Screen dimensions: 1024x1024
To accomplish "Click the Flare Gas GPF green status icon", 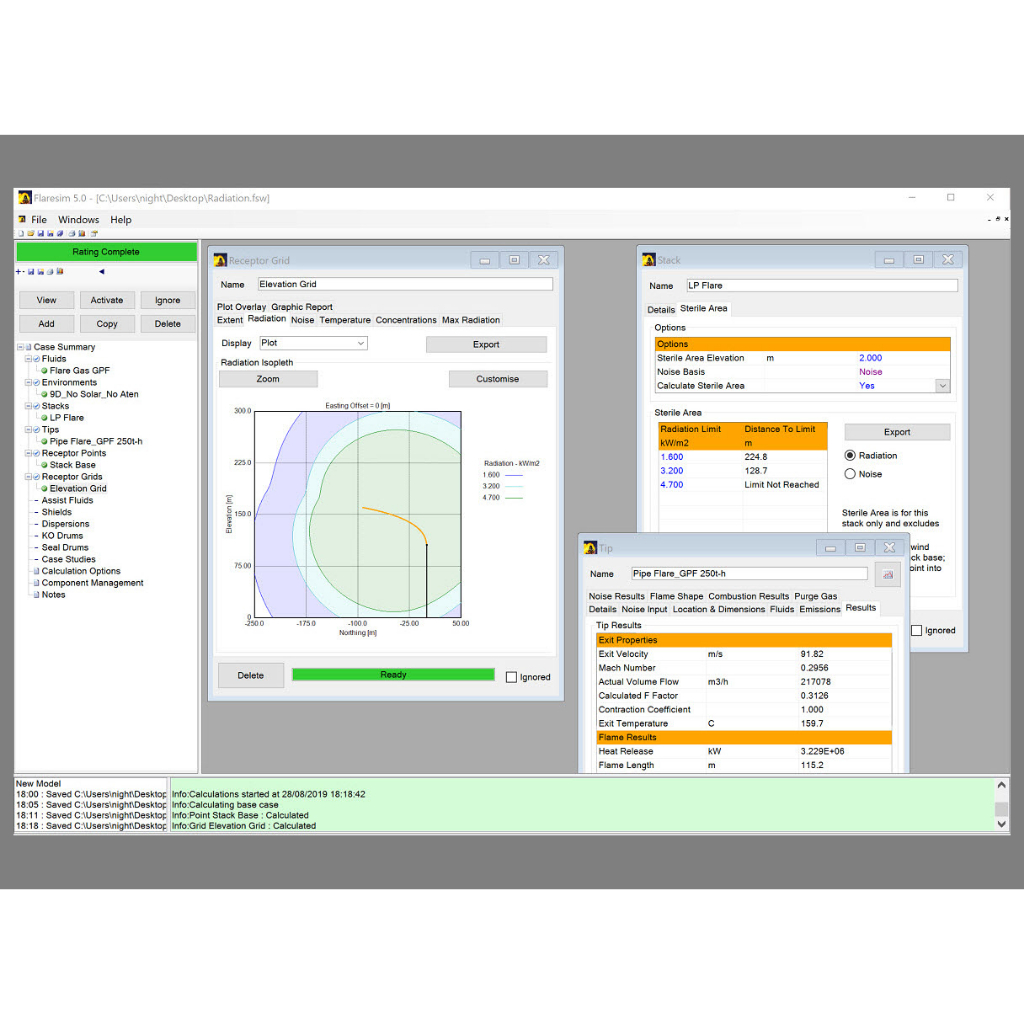I will click(44, 371).
